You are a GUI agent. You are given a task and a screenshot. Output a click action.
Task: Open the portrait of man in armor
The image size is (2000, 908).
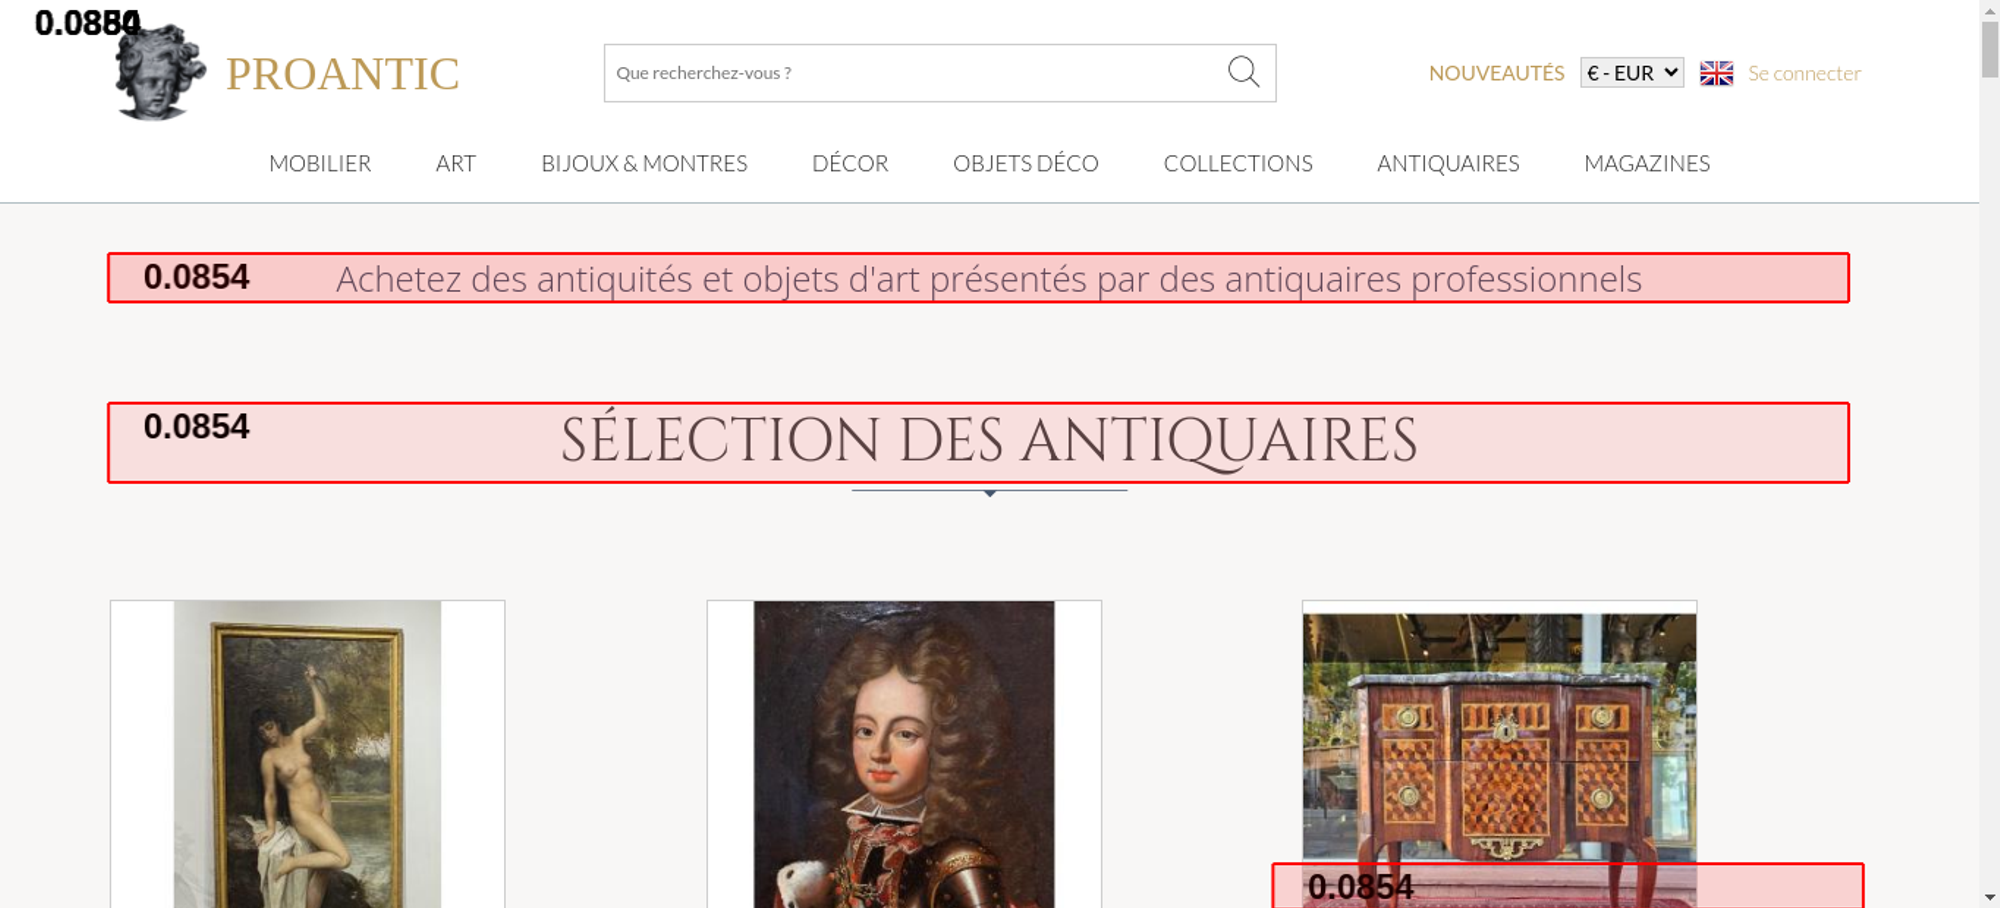tap(904, 755)
